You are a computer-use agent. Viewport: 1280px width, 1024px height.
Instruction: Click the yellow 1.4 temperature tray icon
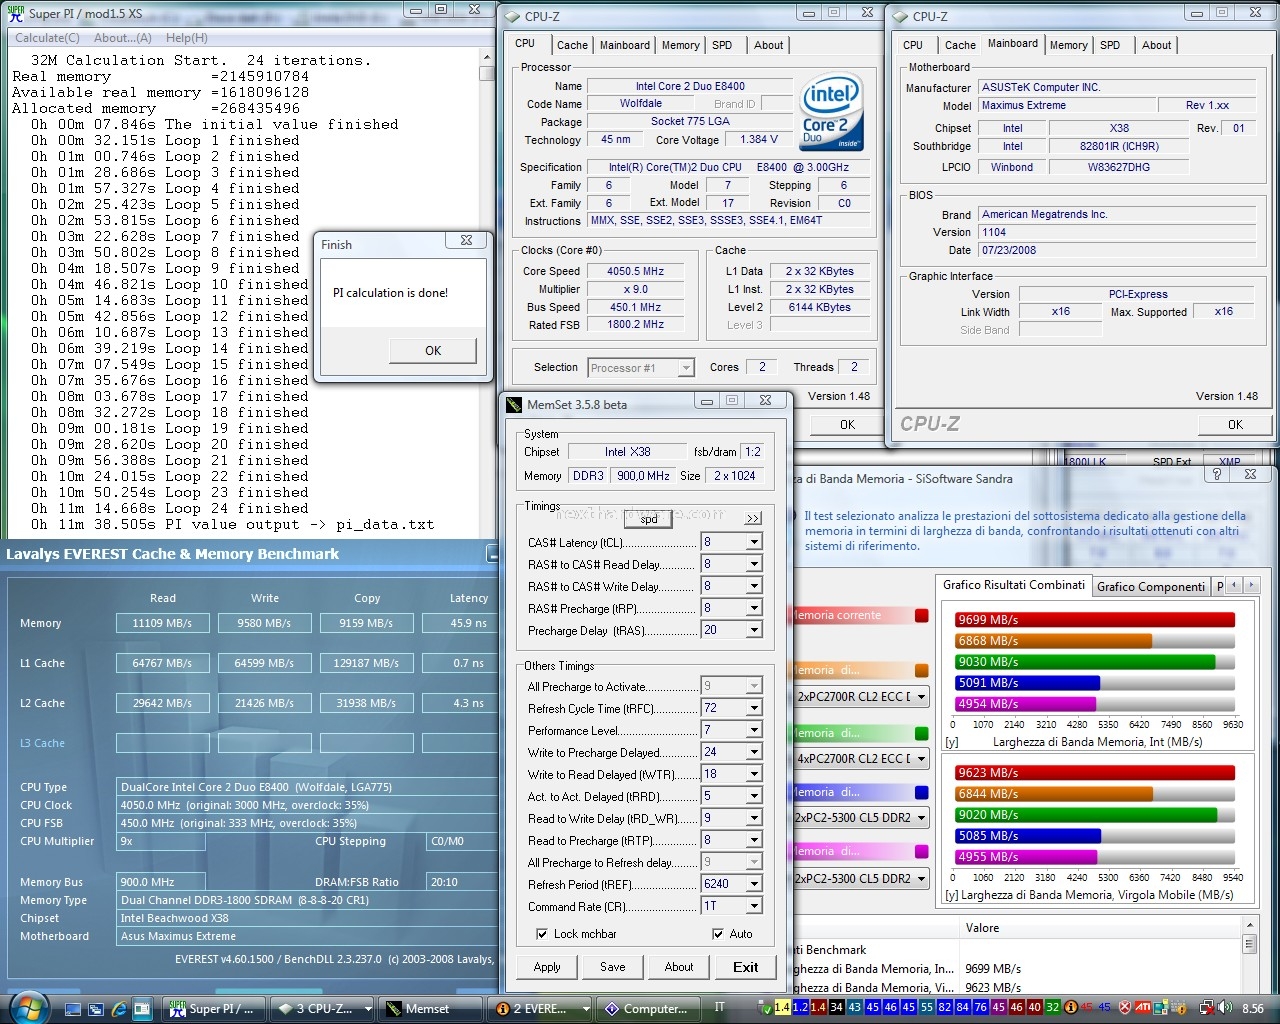tap(782, 1008)
